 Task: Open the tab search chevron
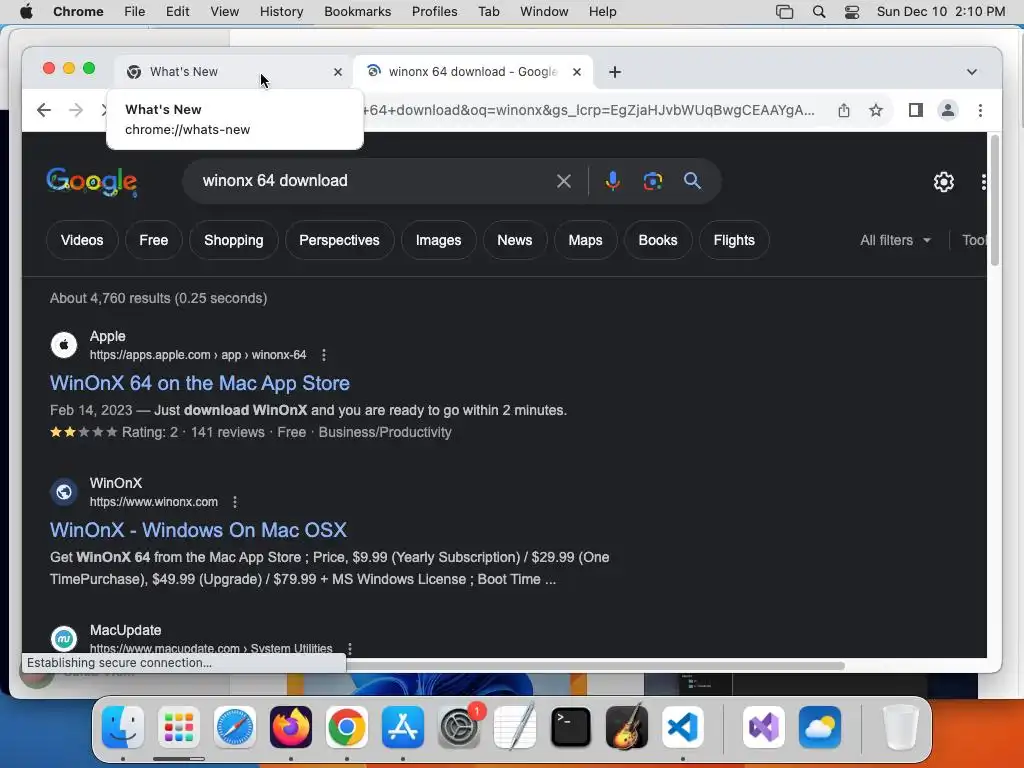[972, 72]
